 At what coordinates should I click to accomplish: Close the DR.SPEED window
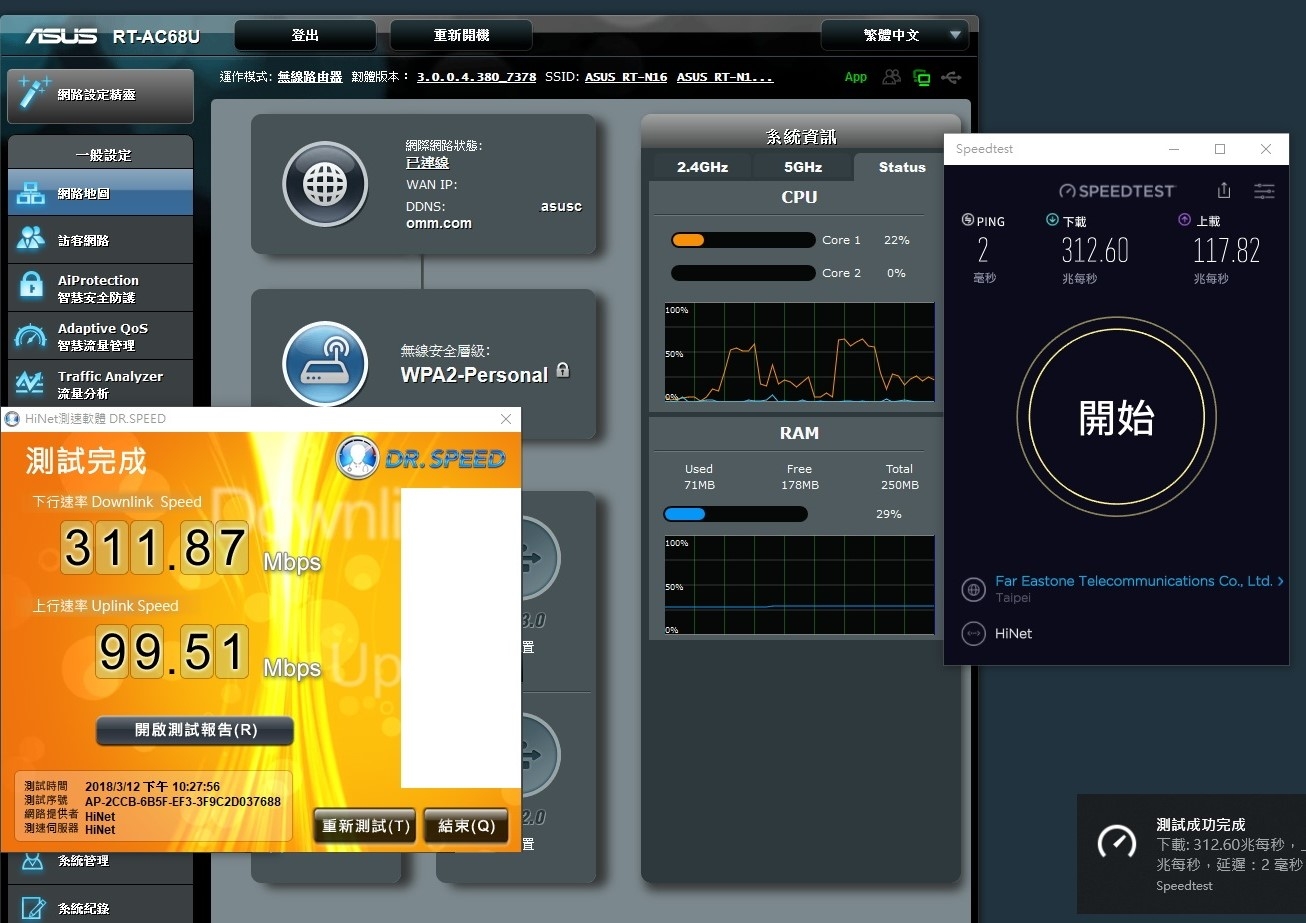pyautogui.click(x=506, y=419)
